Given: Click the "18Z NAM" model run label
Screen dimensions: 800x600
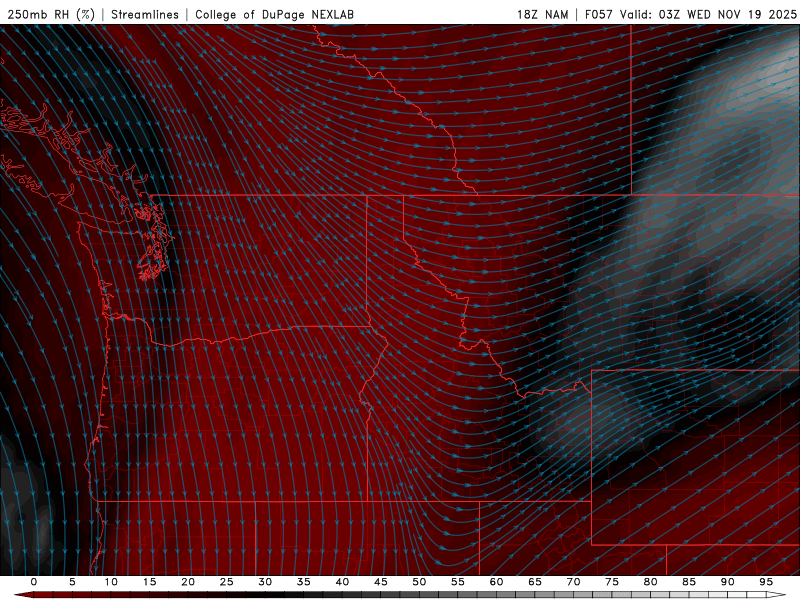Looking at the screenshot, I should [543, 14].
